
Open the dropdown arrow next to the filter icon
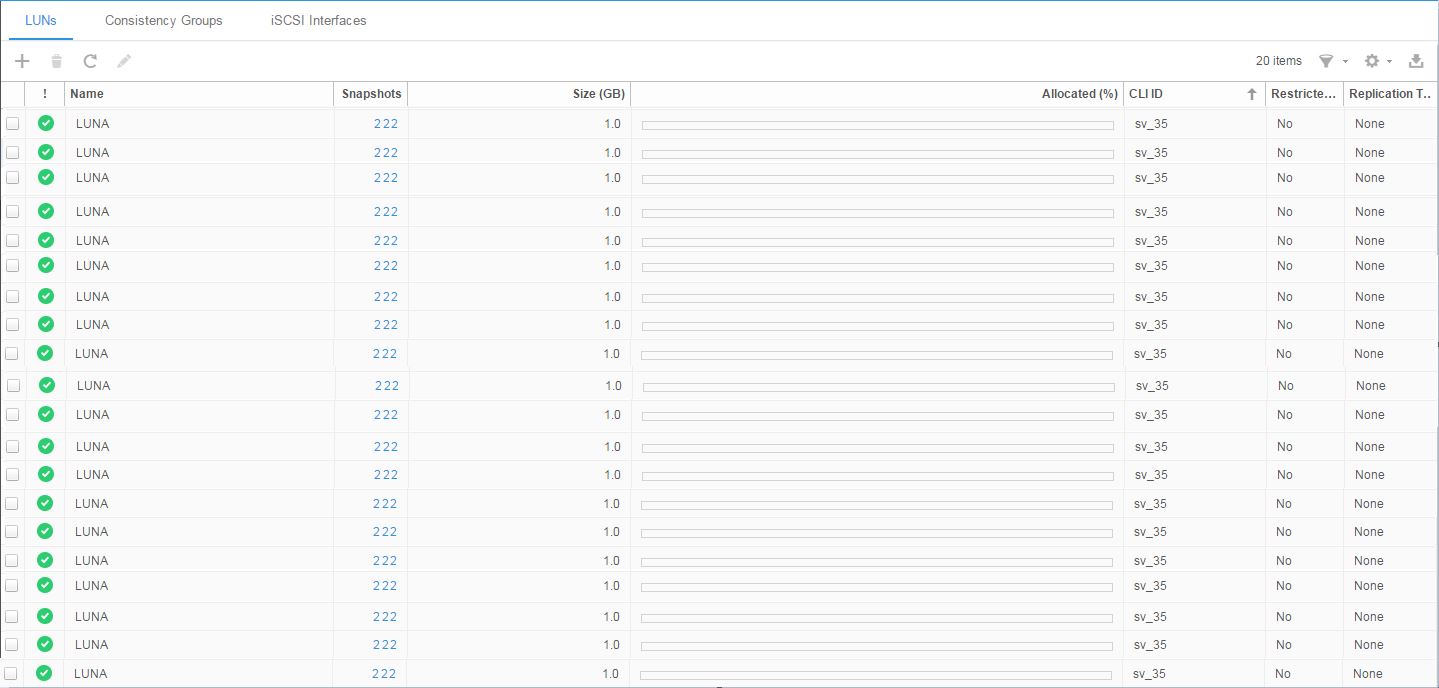[1344, 60]
